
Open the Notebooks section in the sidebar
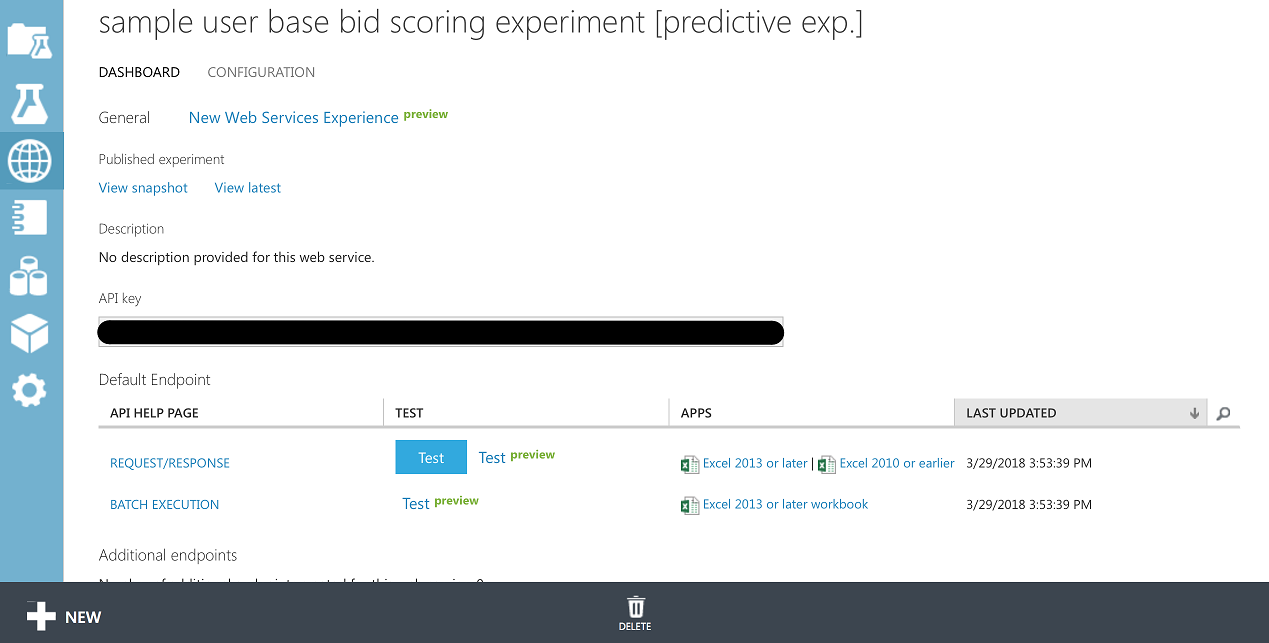(31, 217)
